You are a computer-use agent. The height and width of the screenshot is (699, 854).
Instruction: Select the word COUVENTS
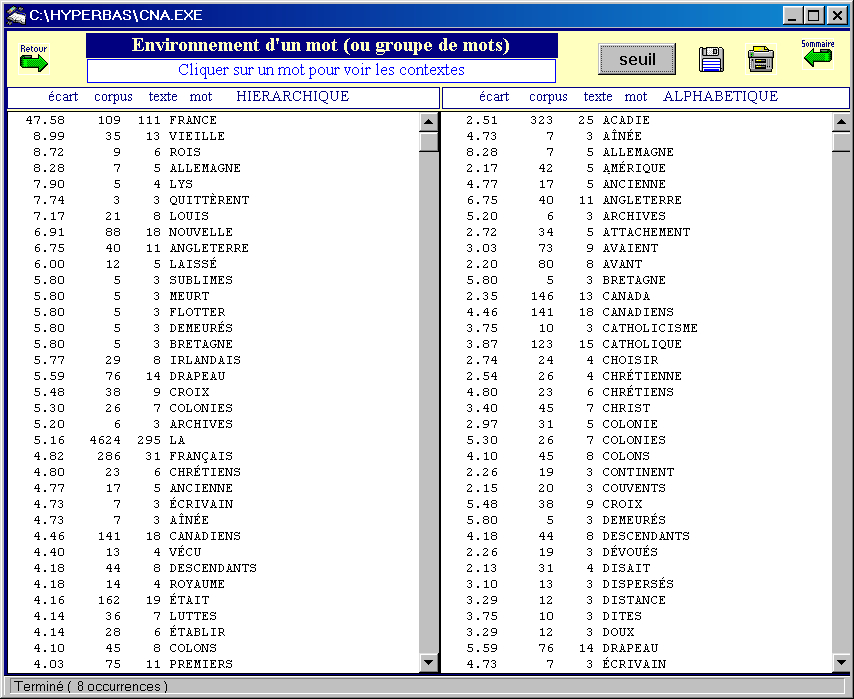click(x=634, y=488)
